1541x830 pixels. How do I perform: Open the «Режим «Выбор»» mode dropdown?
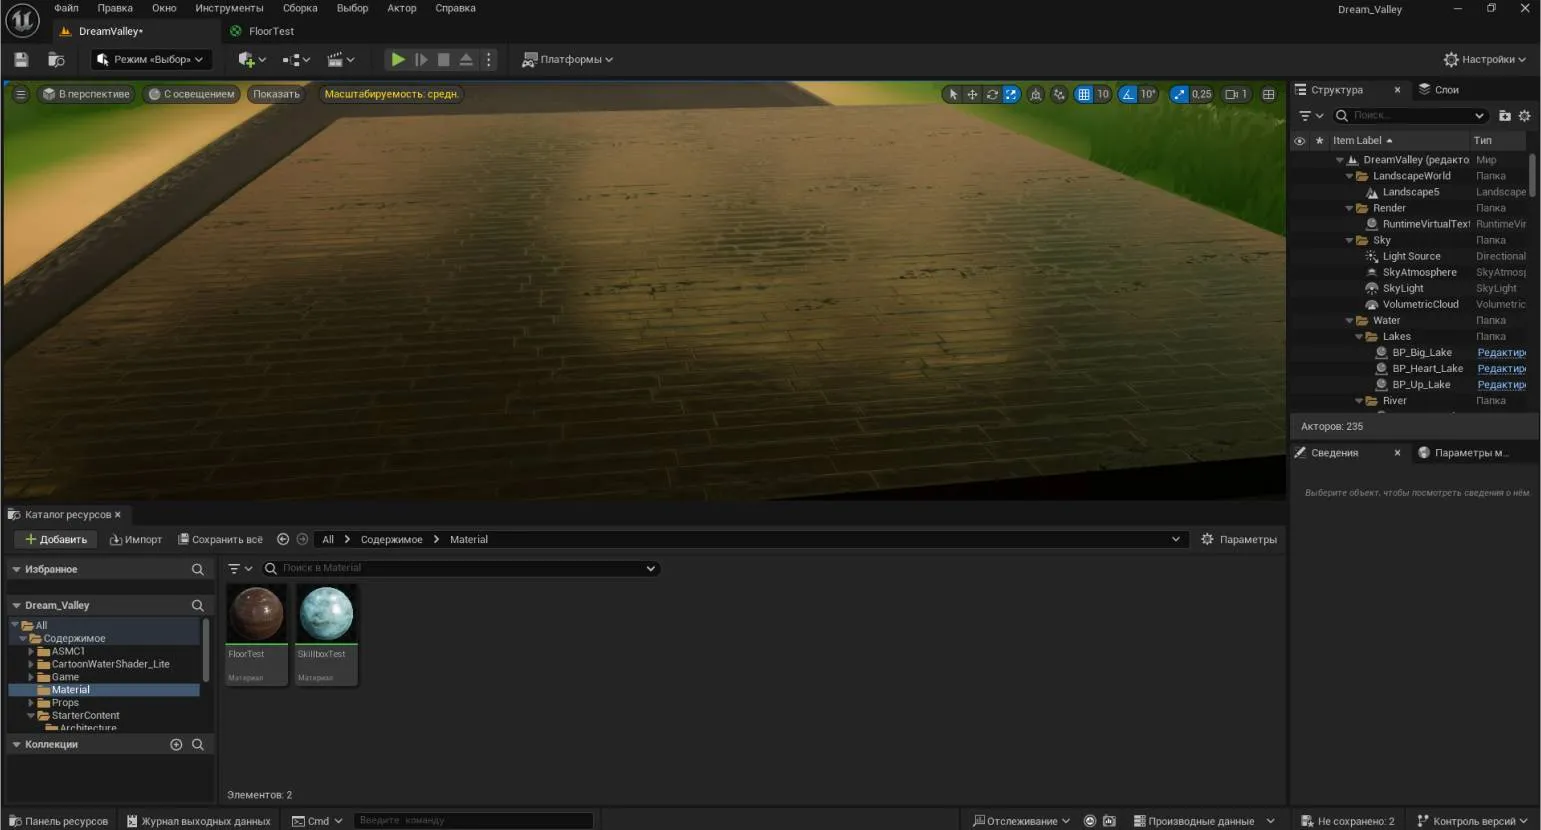point(151,60)
